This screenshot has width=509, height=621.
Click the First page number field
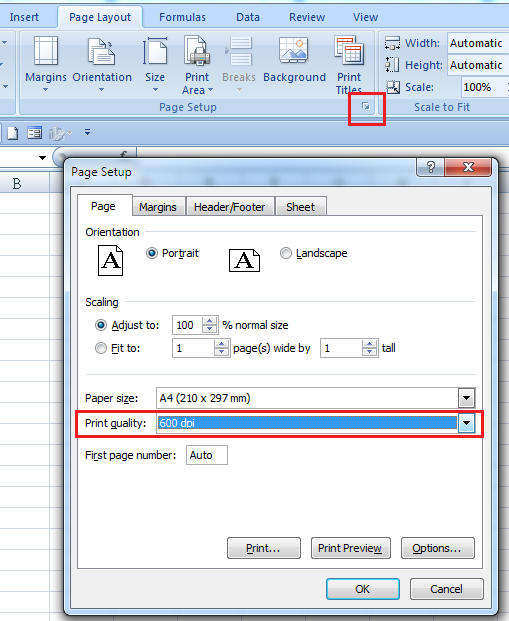[207, 455]
